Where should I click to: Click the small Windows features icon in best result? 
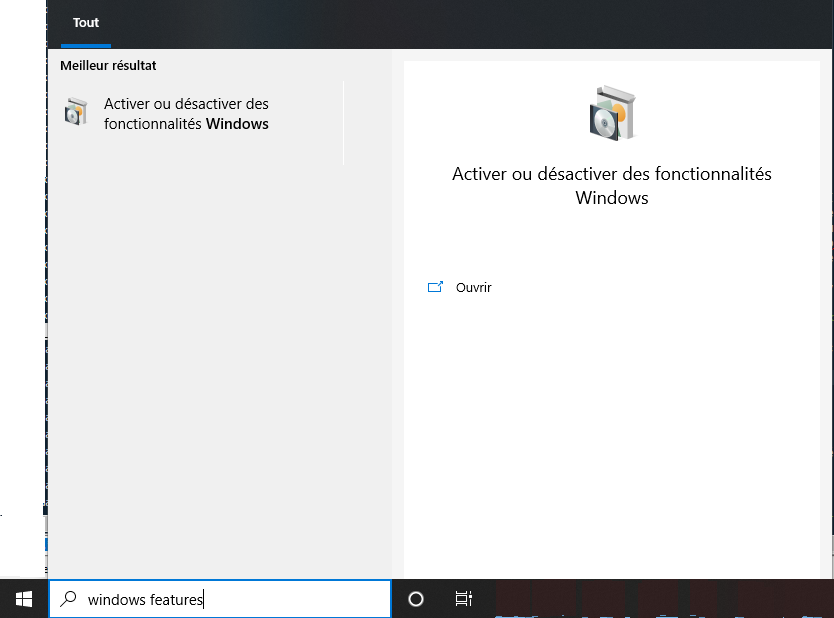click(x=76, y=112)
